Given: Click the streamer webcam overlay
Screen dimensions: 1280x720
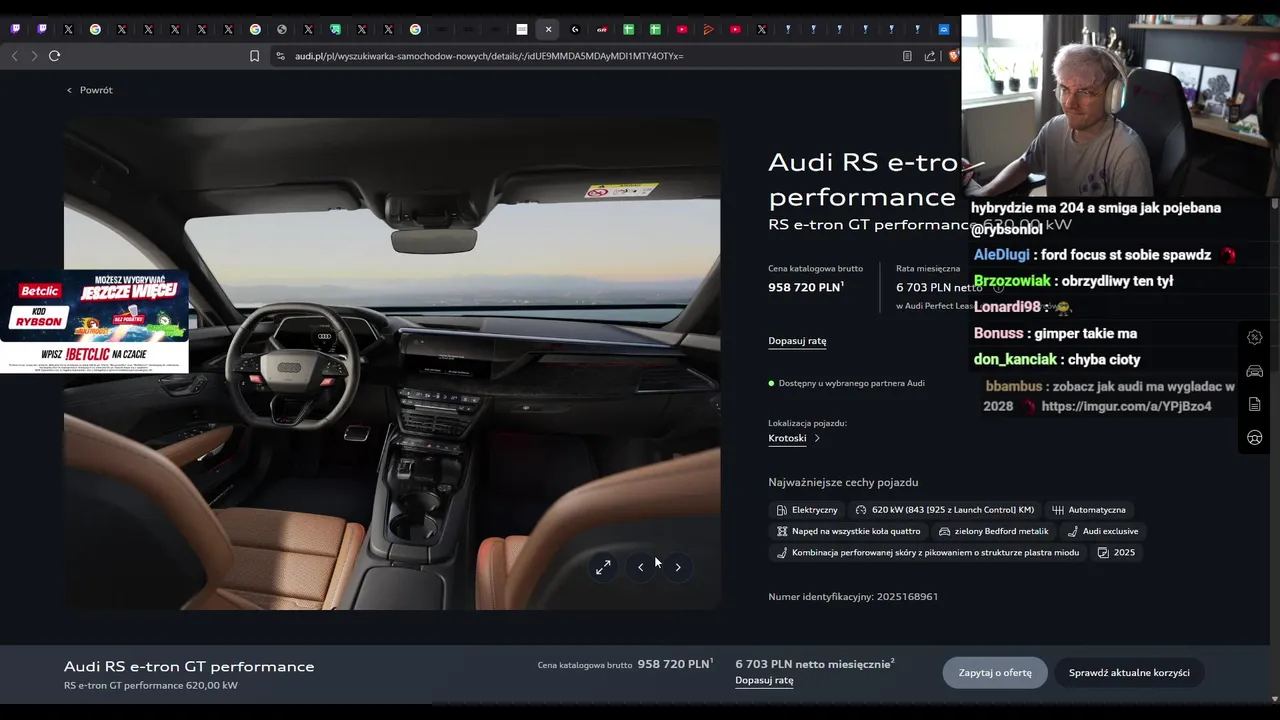Looking at the screenshot, I should coord(1120,105).
